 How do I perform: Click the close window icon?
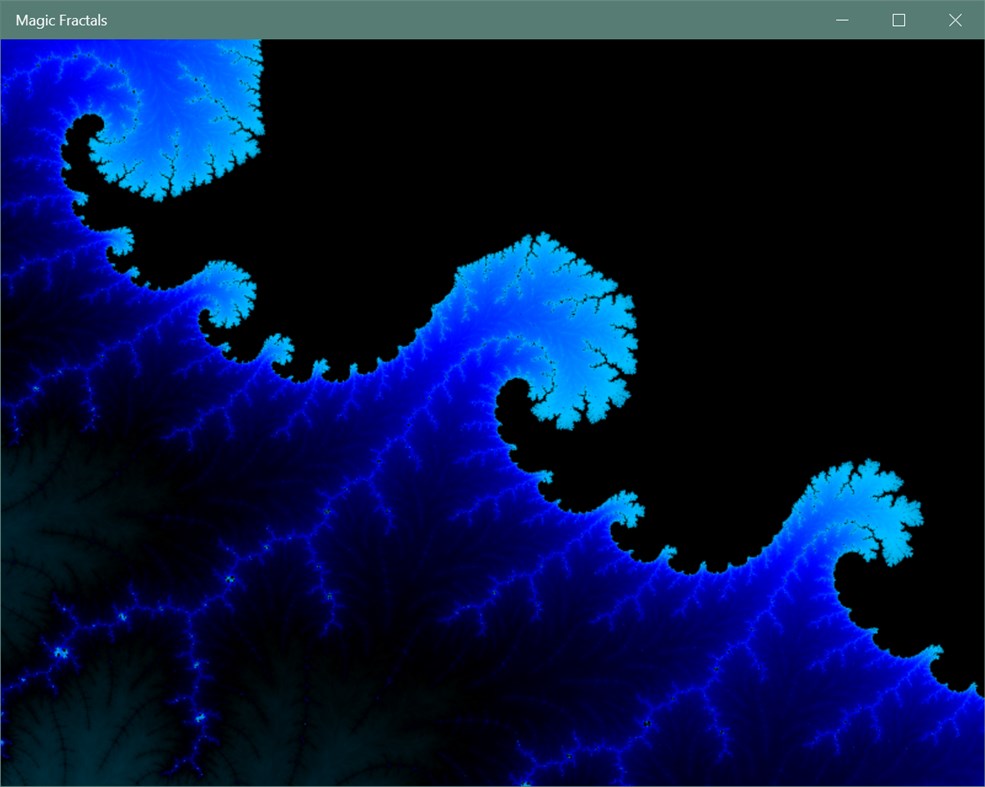pos(955,20)
